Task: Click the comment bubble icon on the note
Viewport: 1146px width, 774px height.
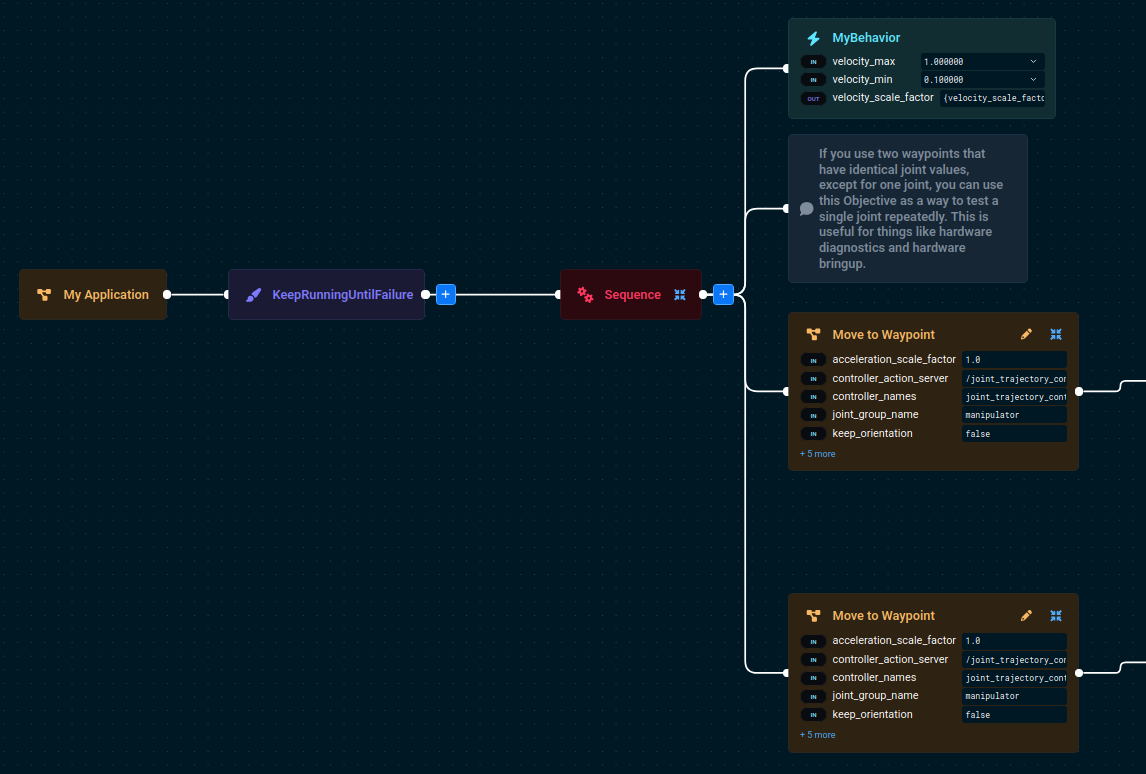Action: [806, 209]
